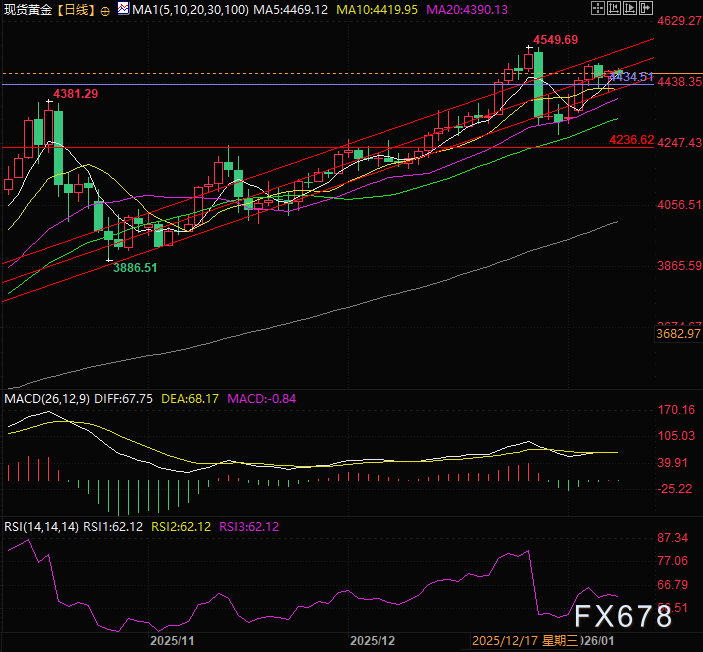Click the DIFF:67.75 reading label
703x652 pixels.
[x=125, y=398]
